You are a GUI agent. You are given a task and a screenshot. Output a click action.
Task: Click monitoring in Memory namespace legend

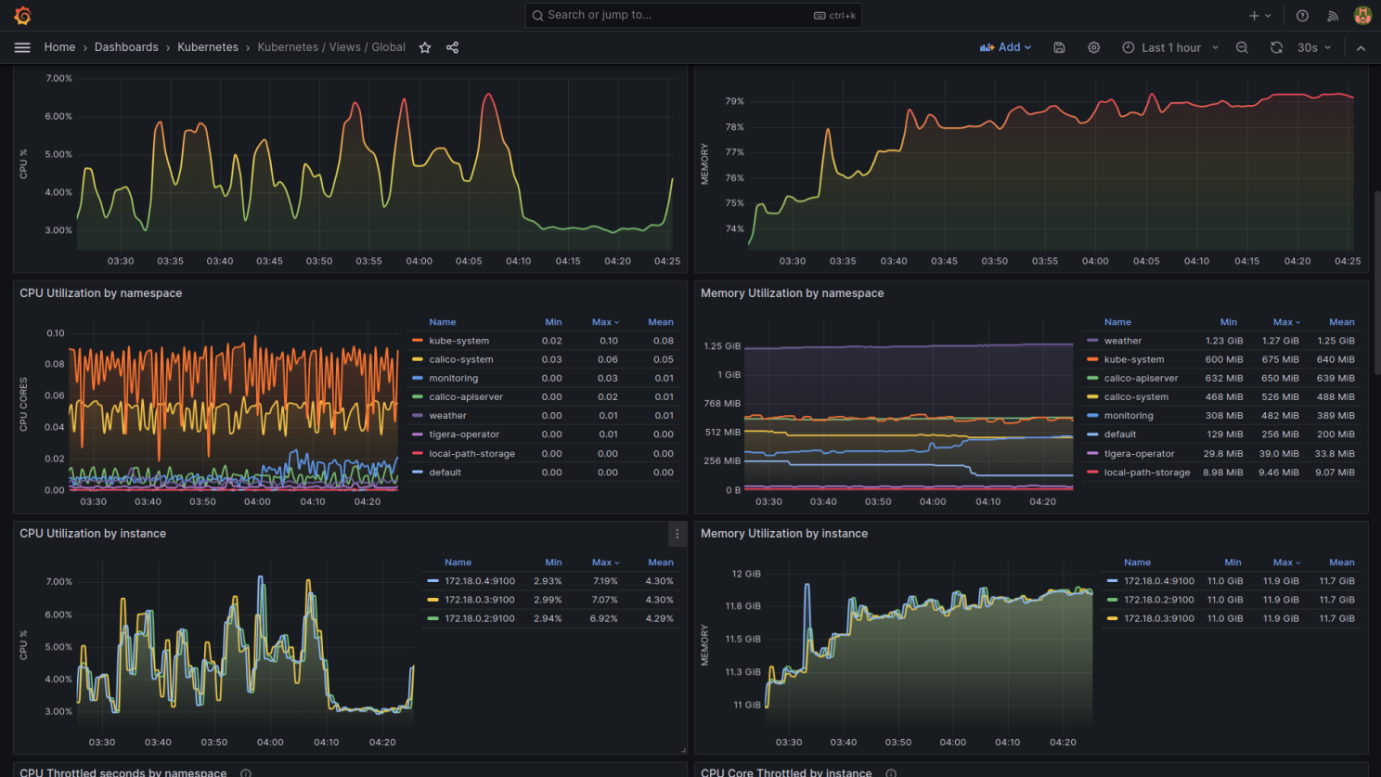[1129, 415]
